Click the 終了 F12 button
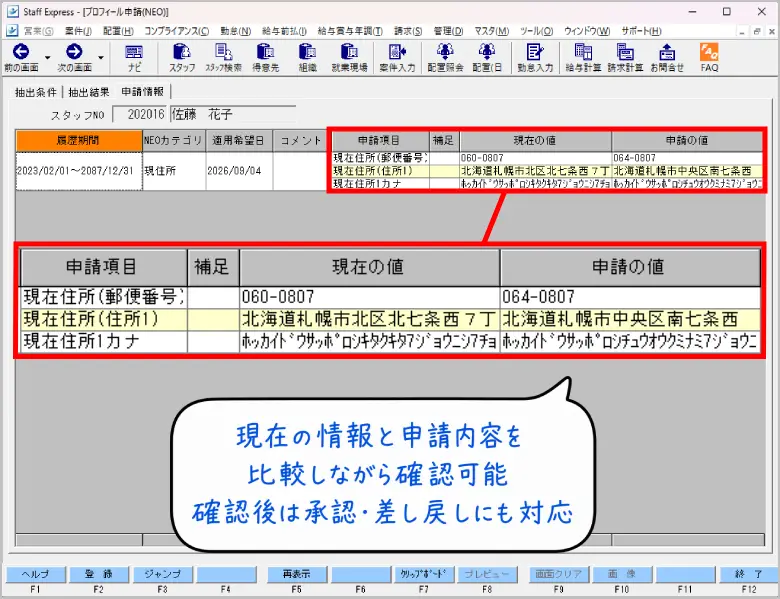This screenshot has width=780, height=599. coord(749,574)
